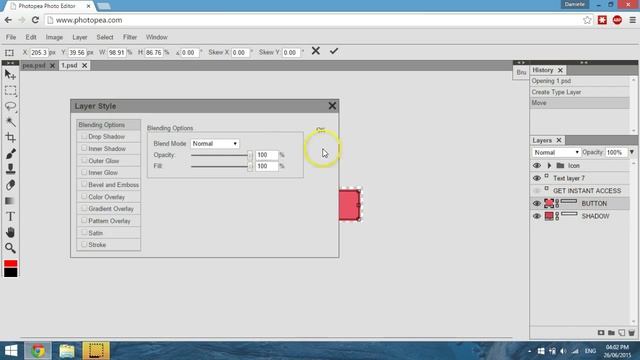The image size is (640, 360).
Task: Enable Outer Glow checkbox
Action: 84,160
